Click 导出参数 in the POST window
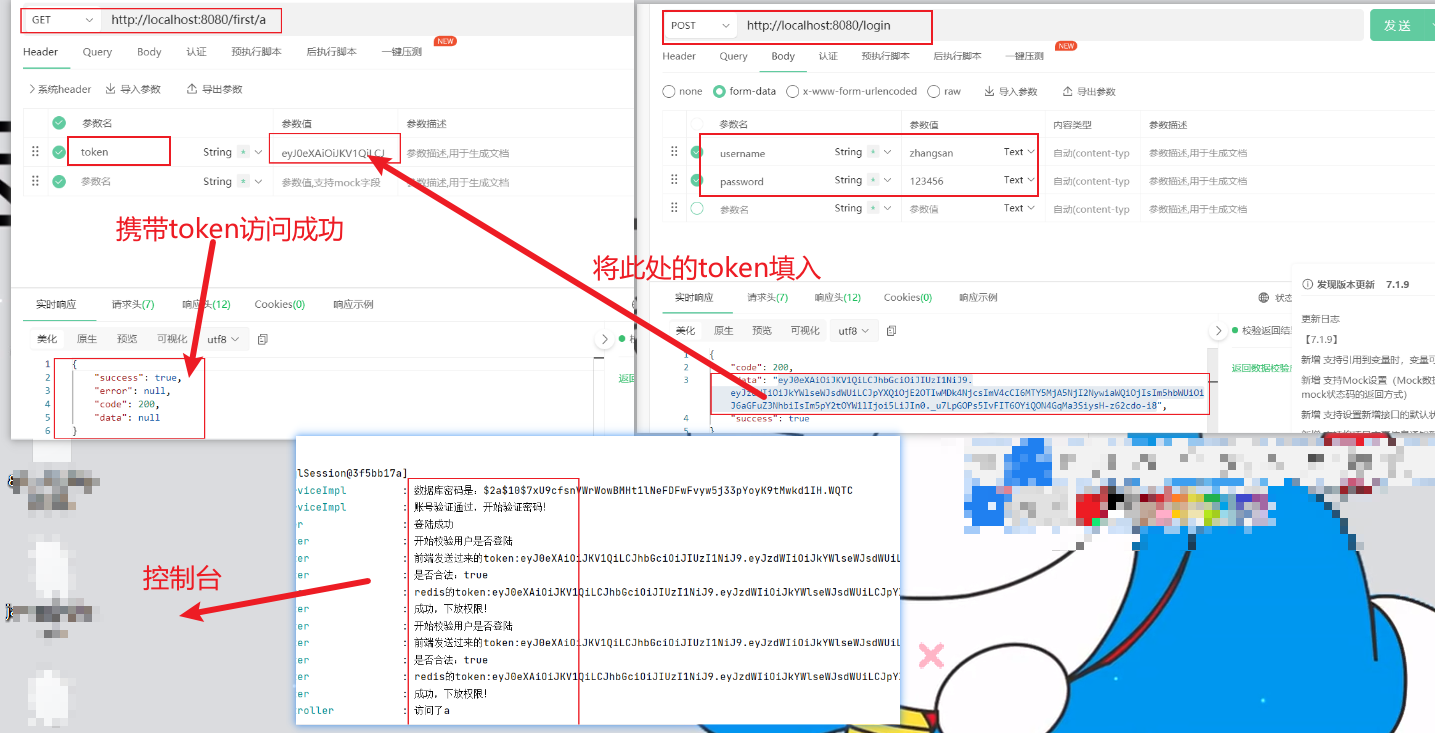Screen dimensions: 1435x733 [x=1089, y=91]
